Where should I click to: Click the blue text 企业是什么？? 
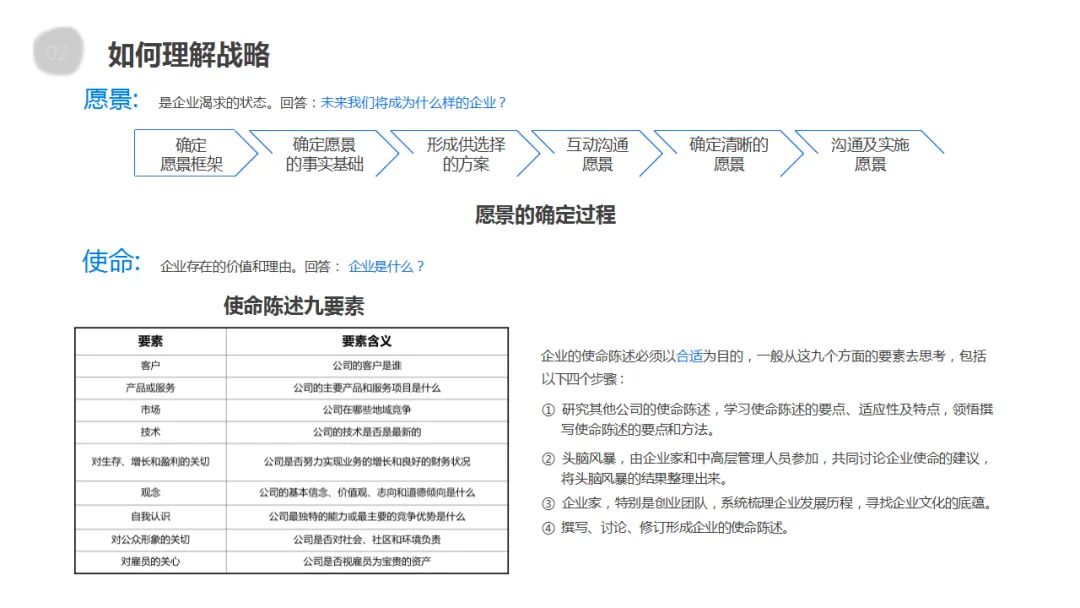pos(387,266)
